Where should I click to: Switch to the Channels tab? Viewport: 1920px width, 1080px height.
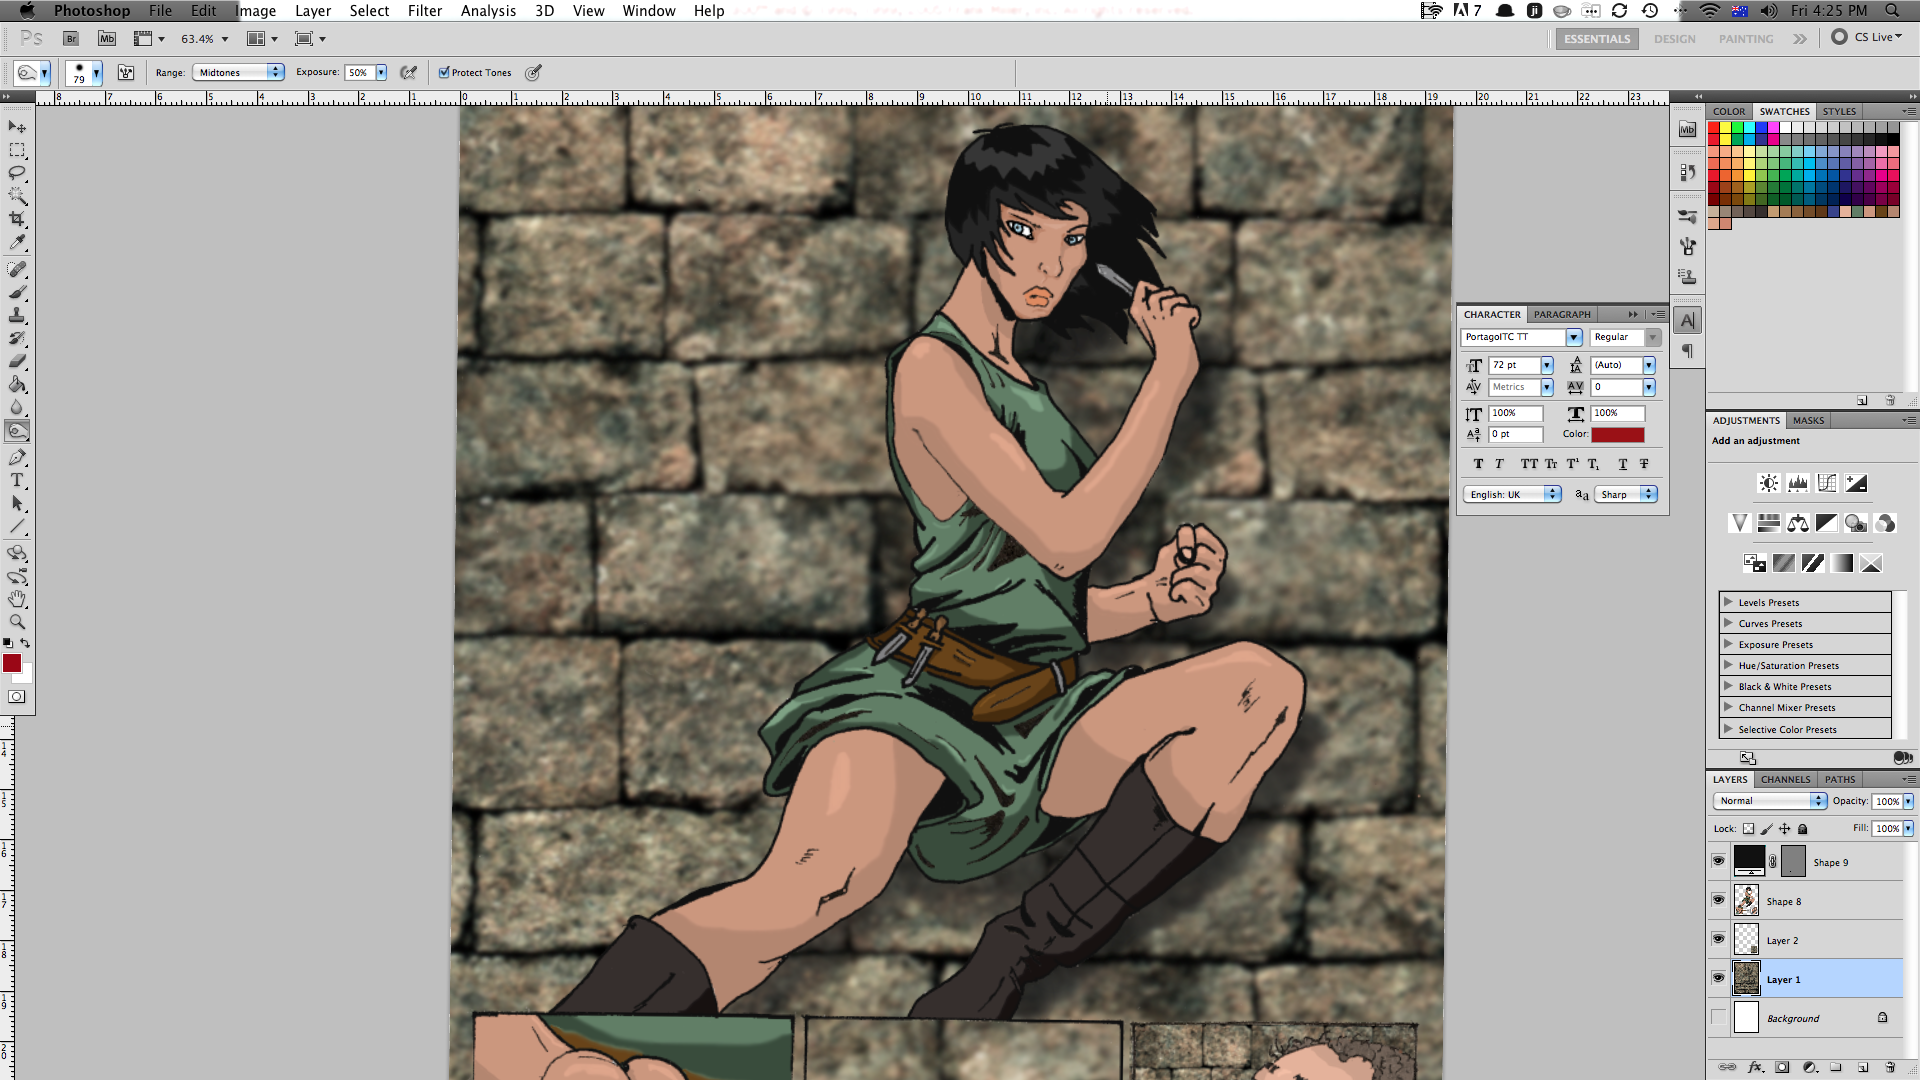[1785, 779]
